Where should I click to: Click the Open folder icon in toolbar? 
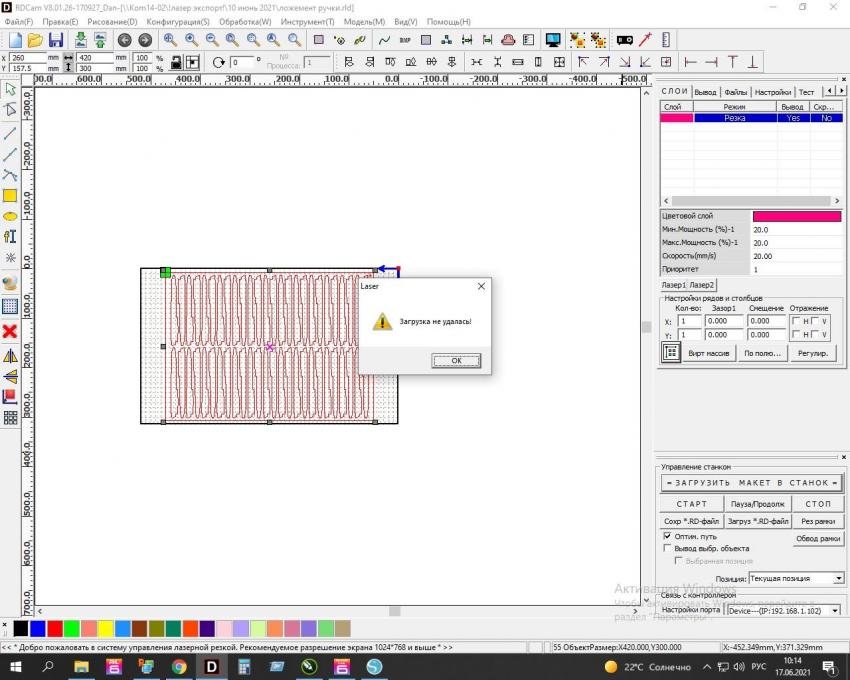click(35, 40)
